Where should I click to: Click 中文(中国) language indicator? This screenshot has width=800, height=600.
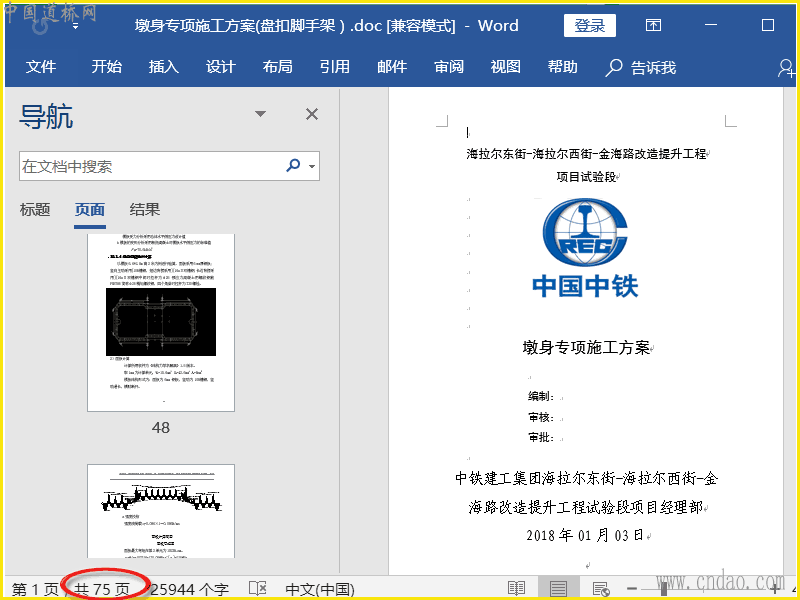(x=320, y=589)
